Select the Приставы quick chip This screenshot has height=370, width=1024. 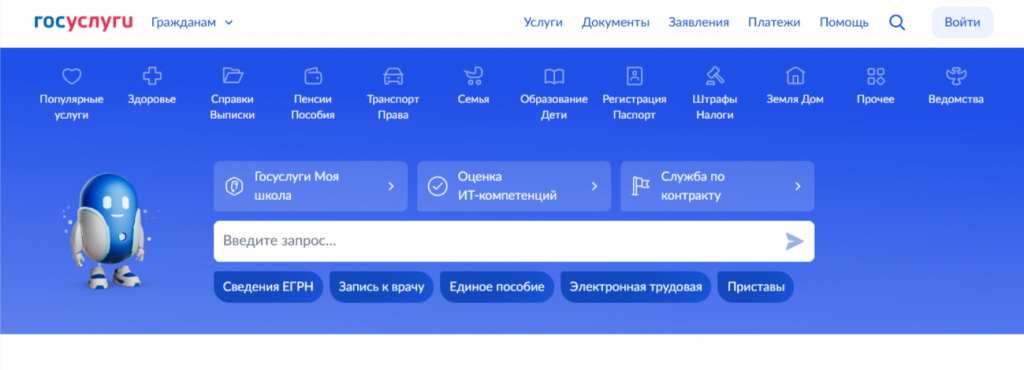coord(756,287)
